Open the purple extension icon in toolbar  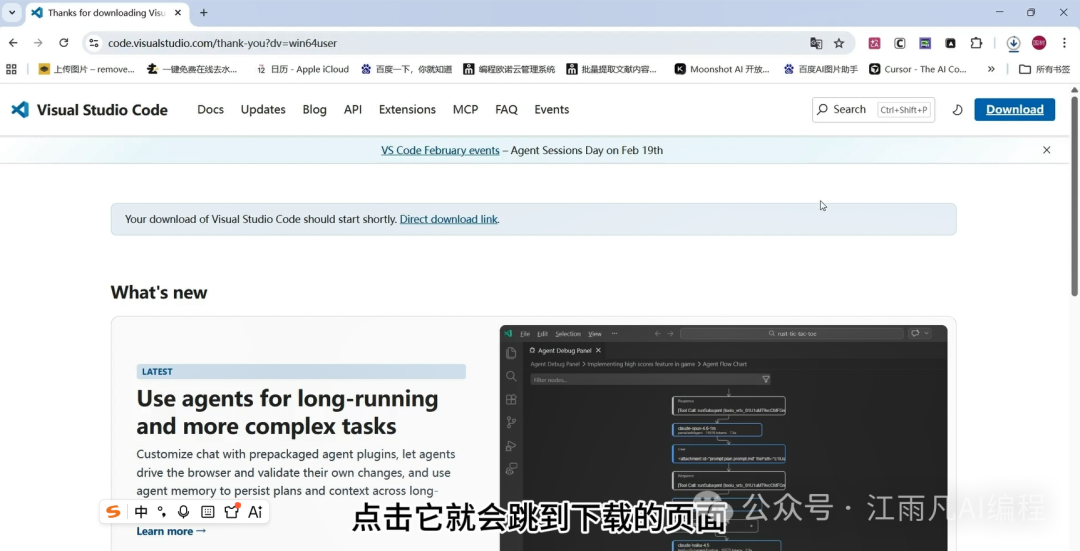(x=925, y=43)
